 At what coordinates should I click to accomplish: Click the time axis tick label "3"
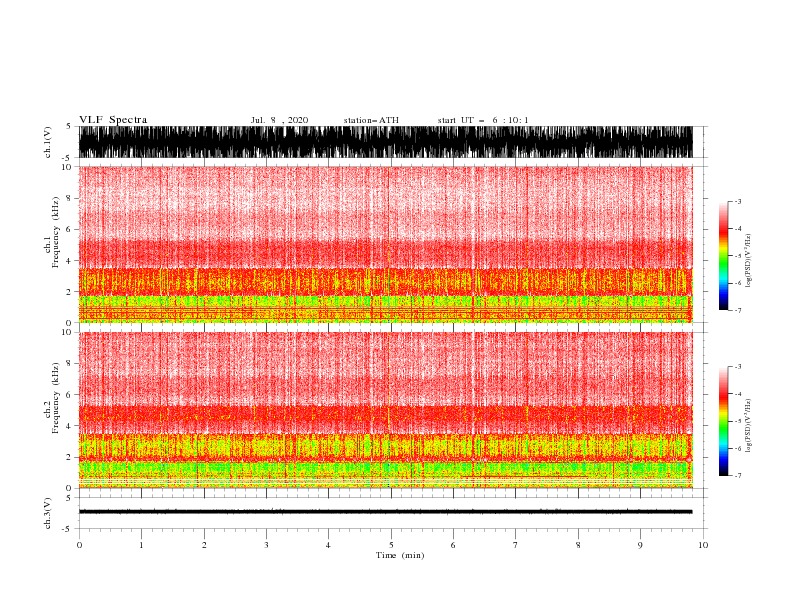[x=266, y=545]
